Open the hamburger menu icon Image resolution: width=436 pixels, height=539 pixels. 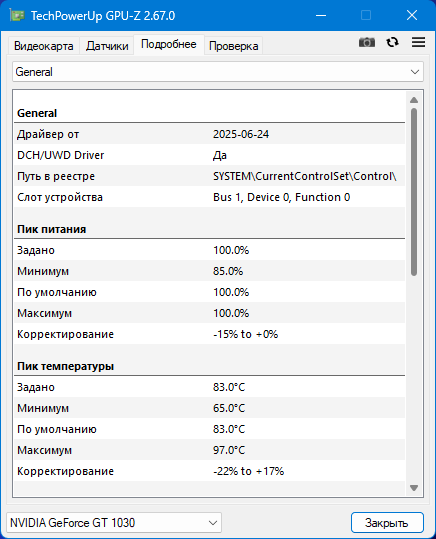[418, 42]
